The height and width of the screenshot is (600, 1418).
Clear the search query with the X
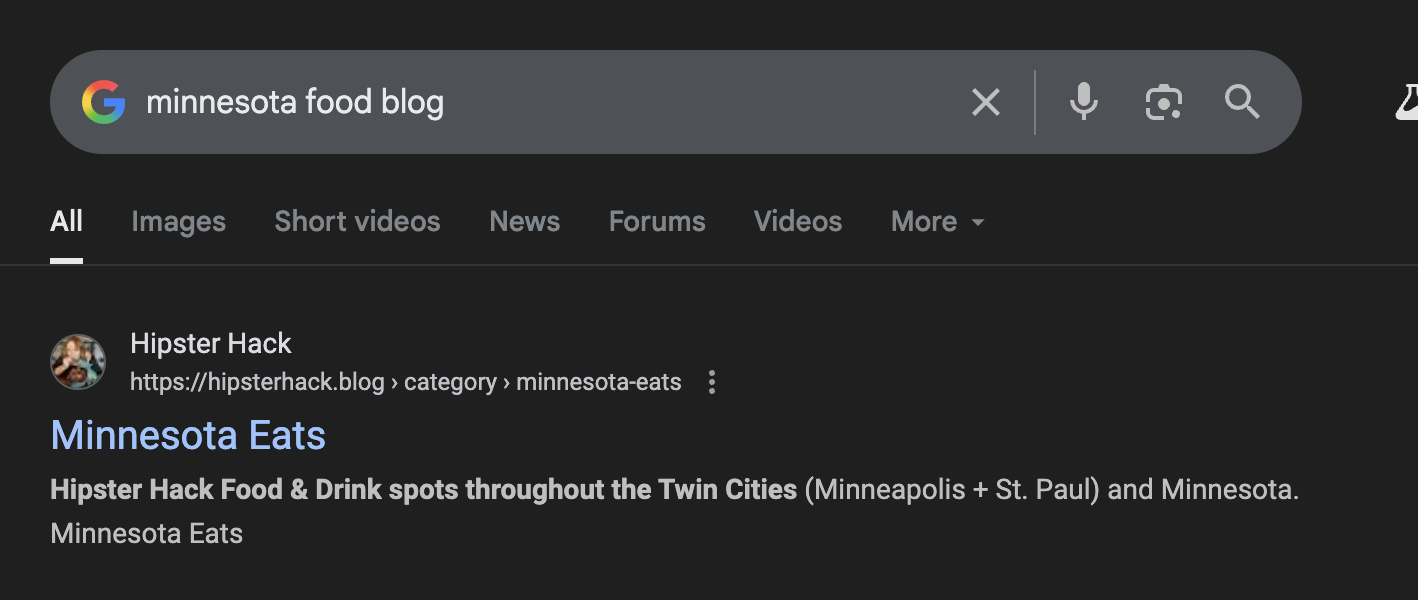click(x=985, y=102)
